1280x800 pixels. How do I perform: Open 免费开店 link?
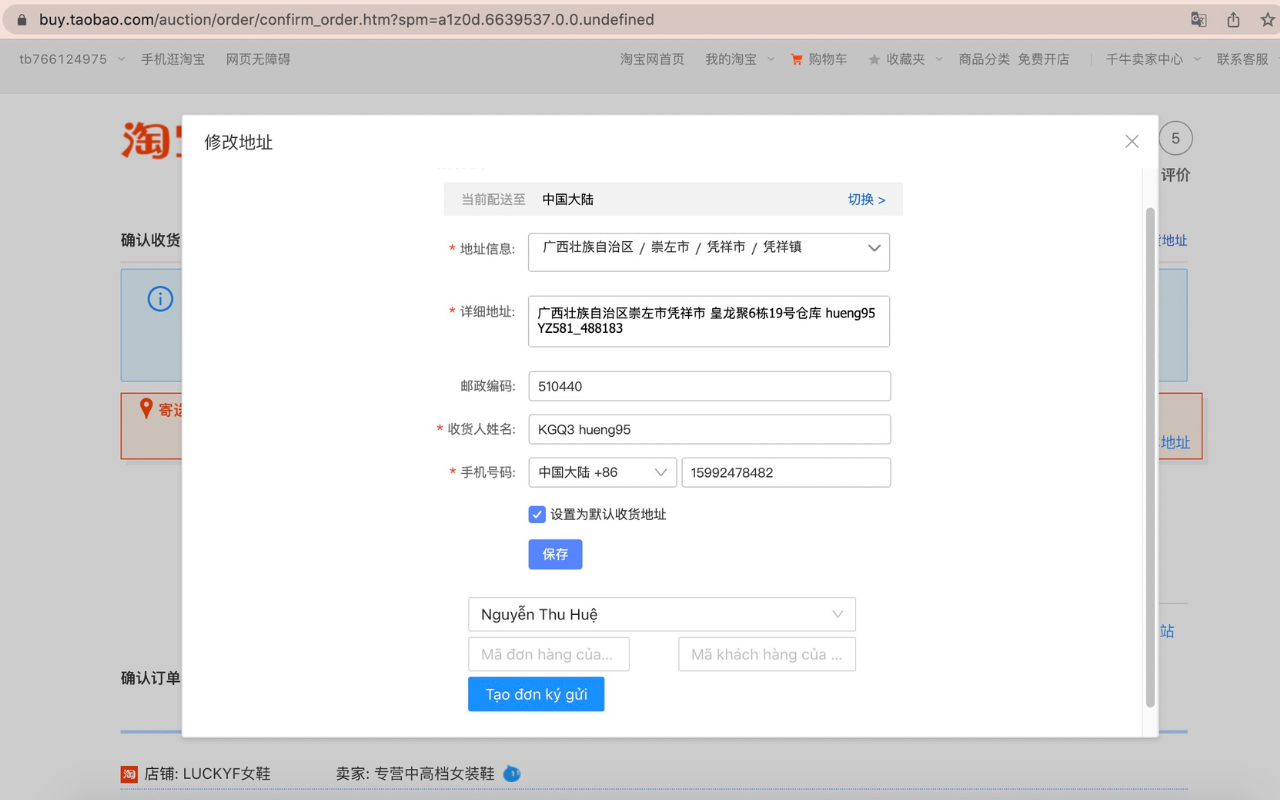pyautogui.click(x=1043, y=59)
